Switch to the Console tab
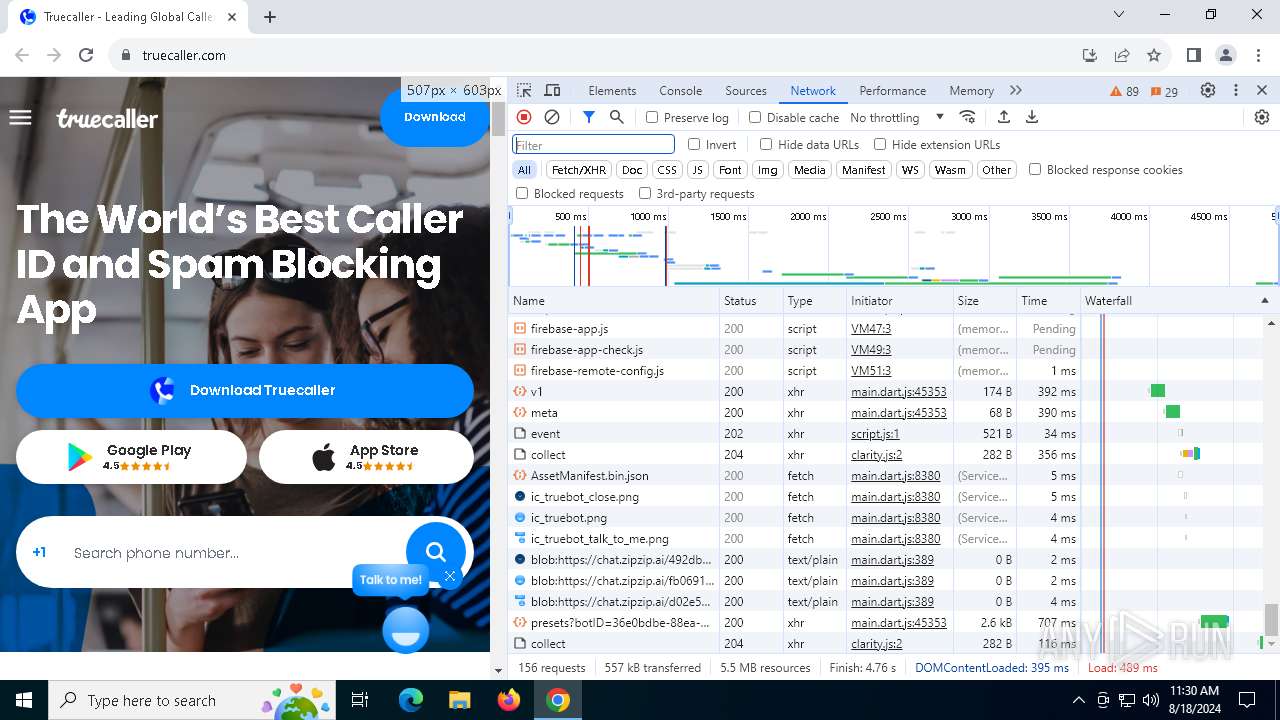 tap(680, 90)
